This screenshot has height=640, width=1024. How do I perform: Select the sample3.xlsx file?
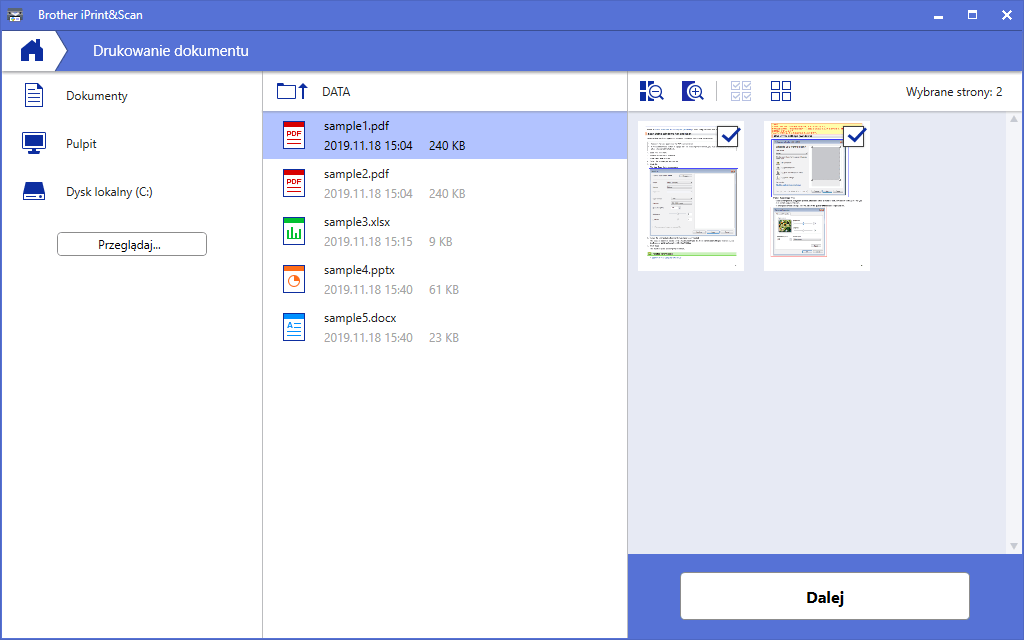445,231
